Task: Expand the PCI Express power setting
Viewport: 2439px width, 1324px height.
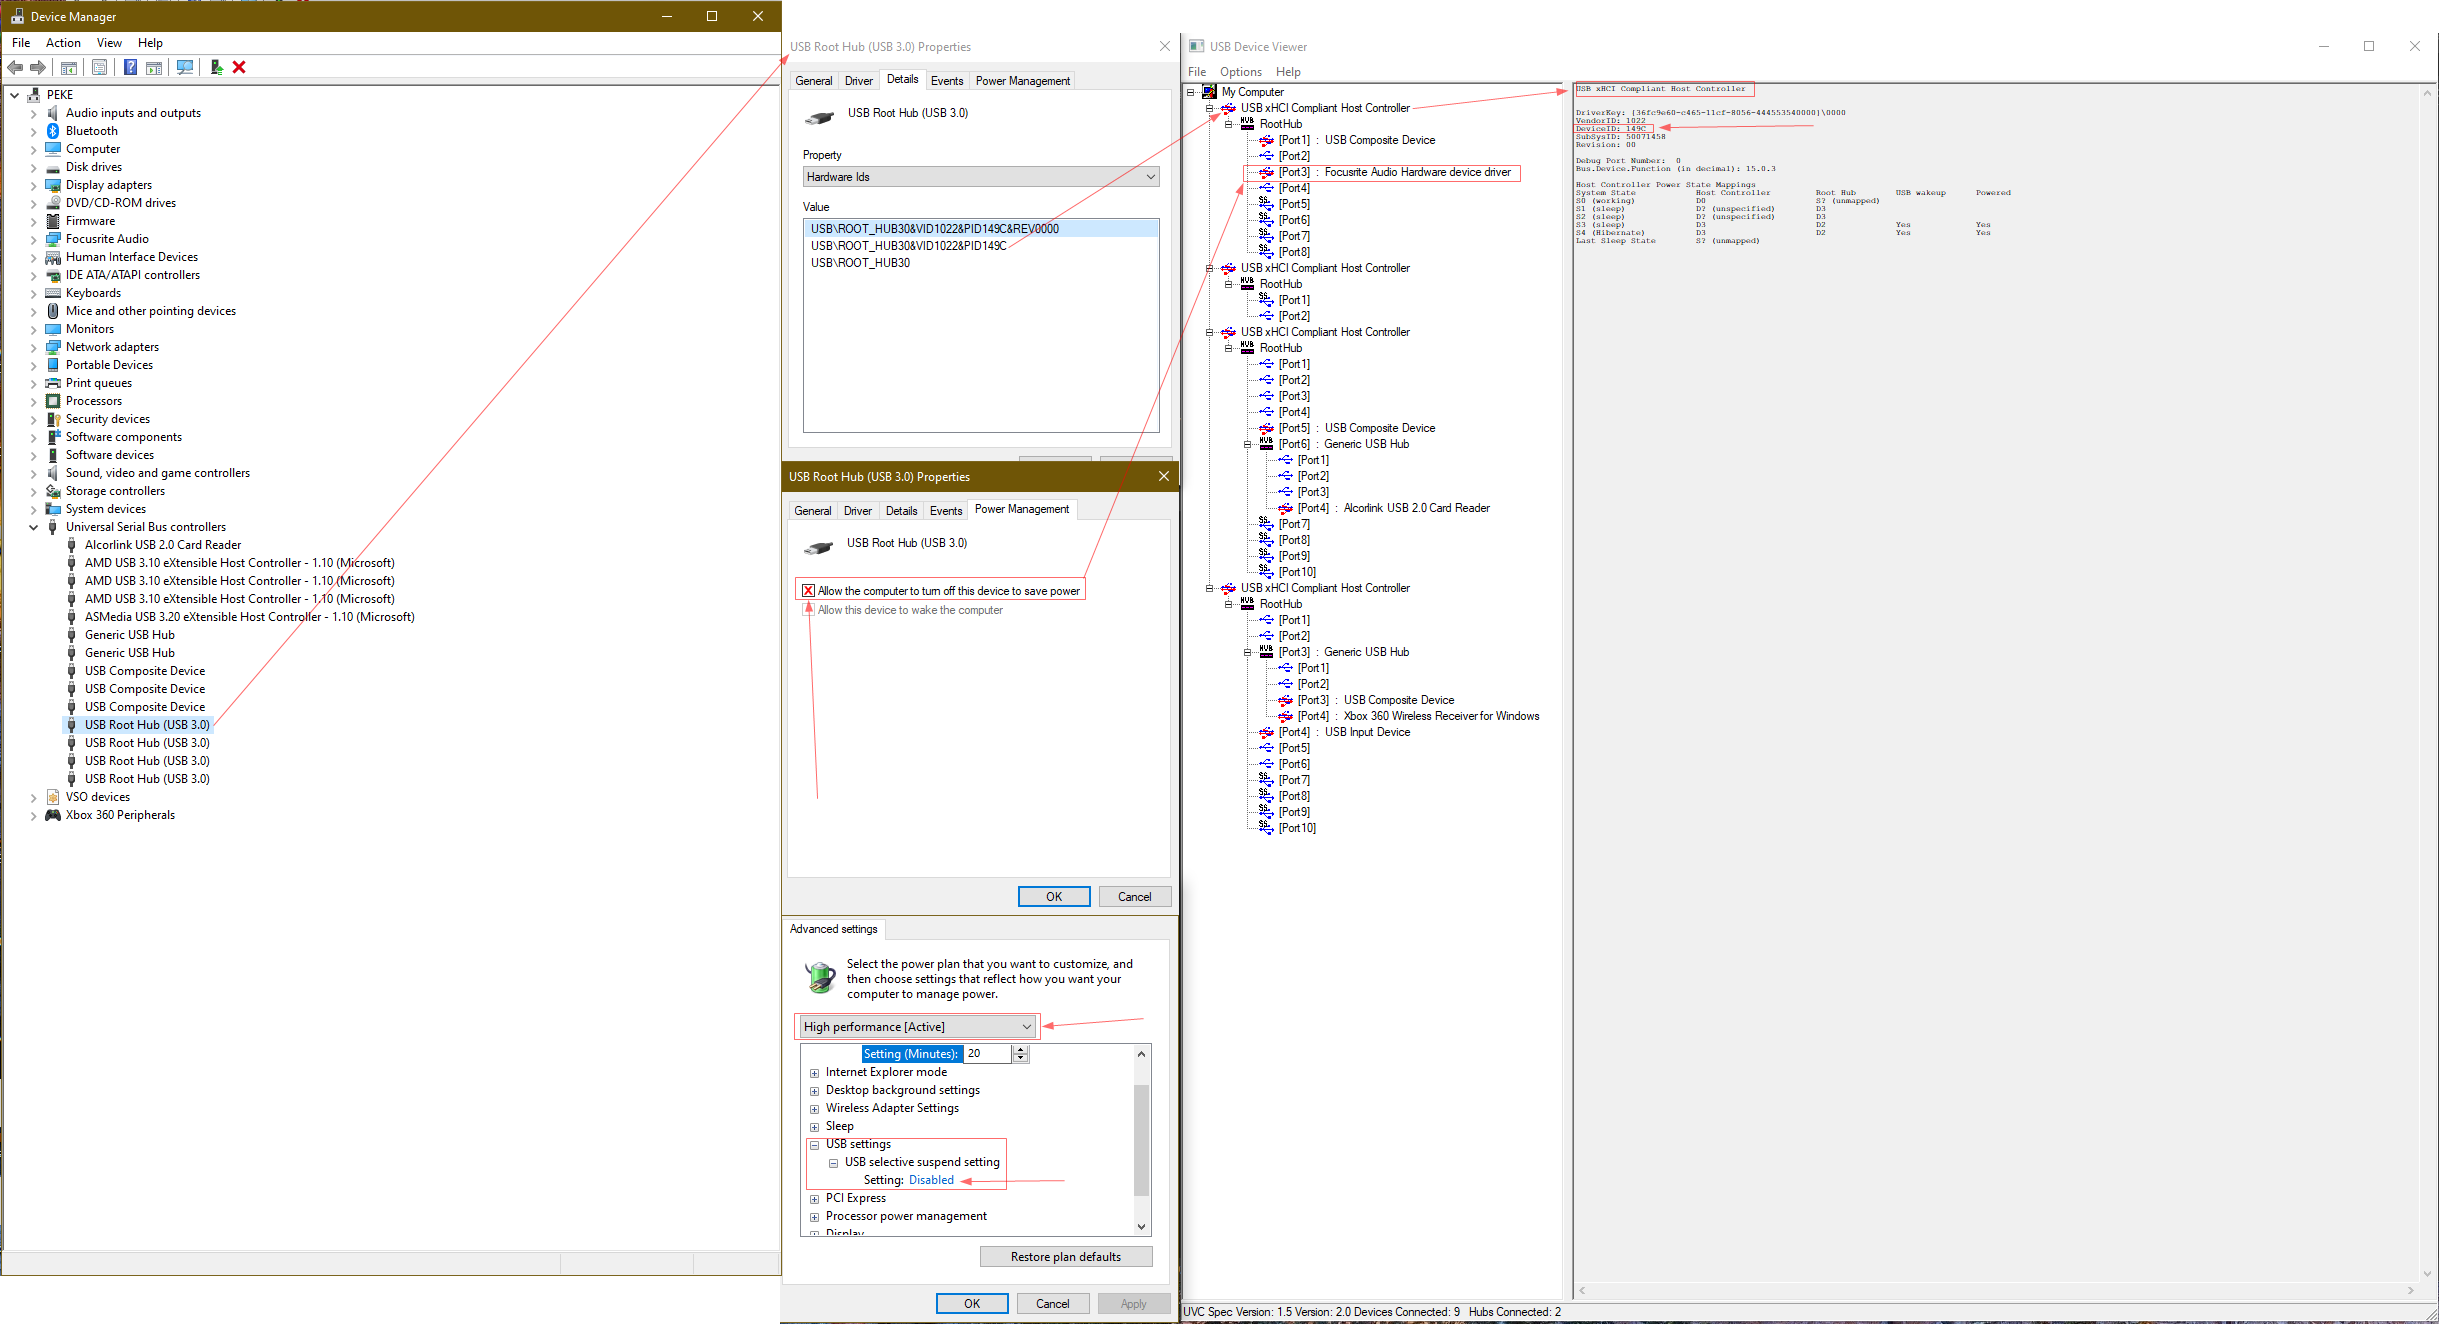Action: tap(814, 1199)
